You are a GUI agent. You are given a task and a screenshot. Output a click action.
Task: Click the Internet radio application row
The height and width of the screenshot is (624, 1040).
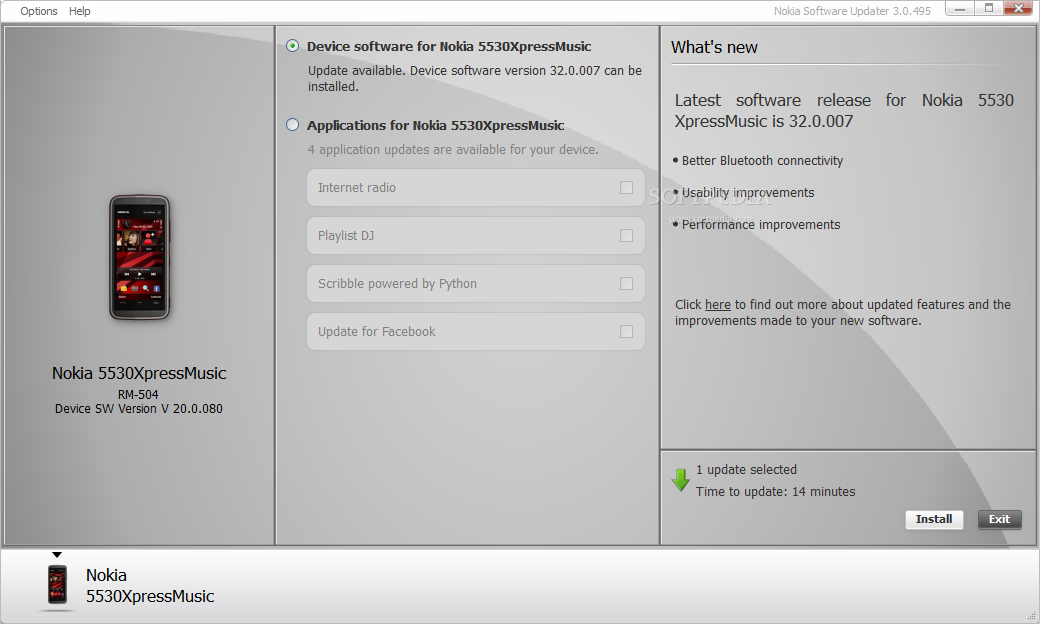(x=476, y=188)
